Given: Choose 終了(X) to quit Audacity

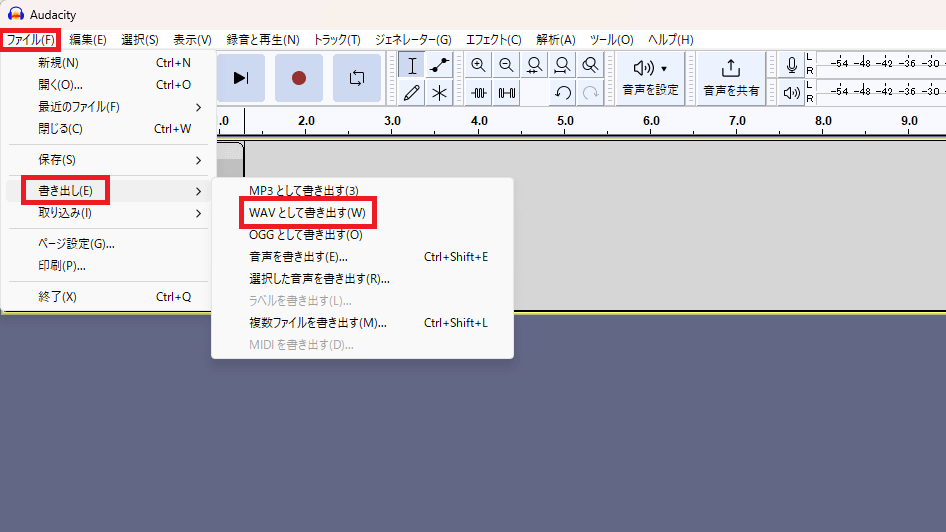Looking at the screenshot, I should click(109, 297).
